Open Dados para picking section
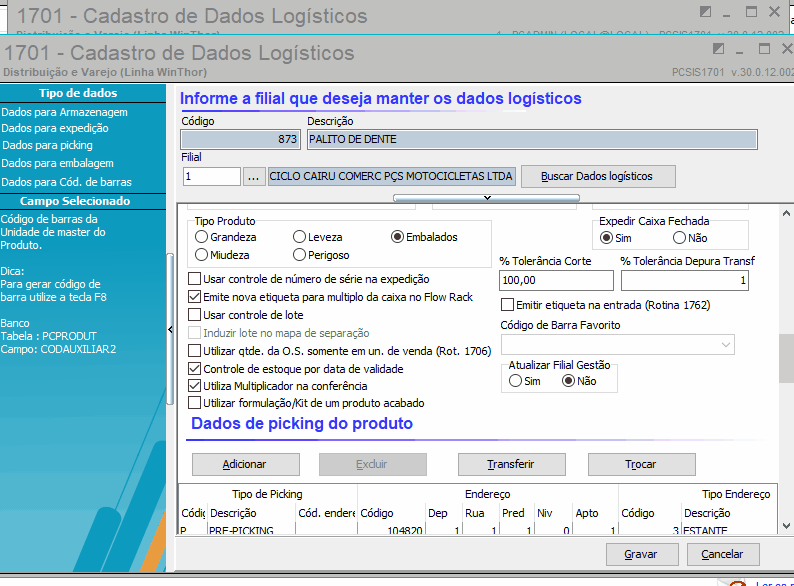Screen dimensions: 794x586 [x=48, y=145]
